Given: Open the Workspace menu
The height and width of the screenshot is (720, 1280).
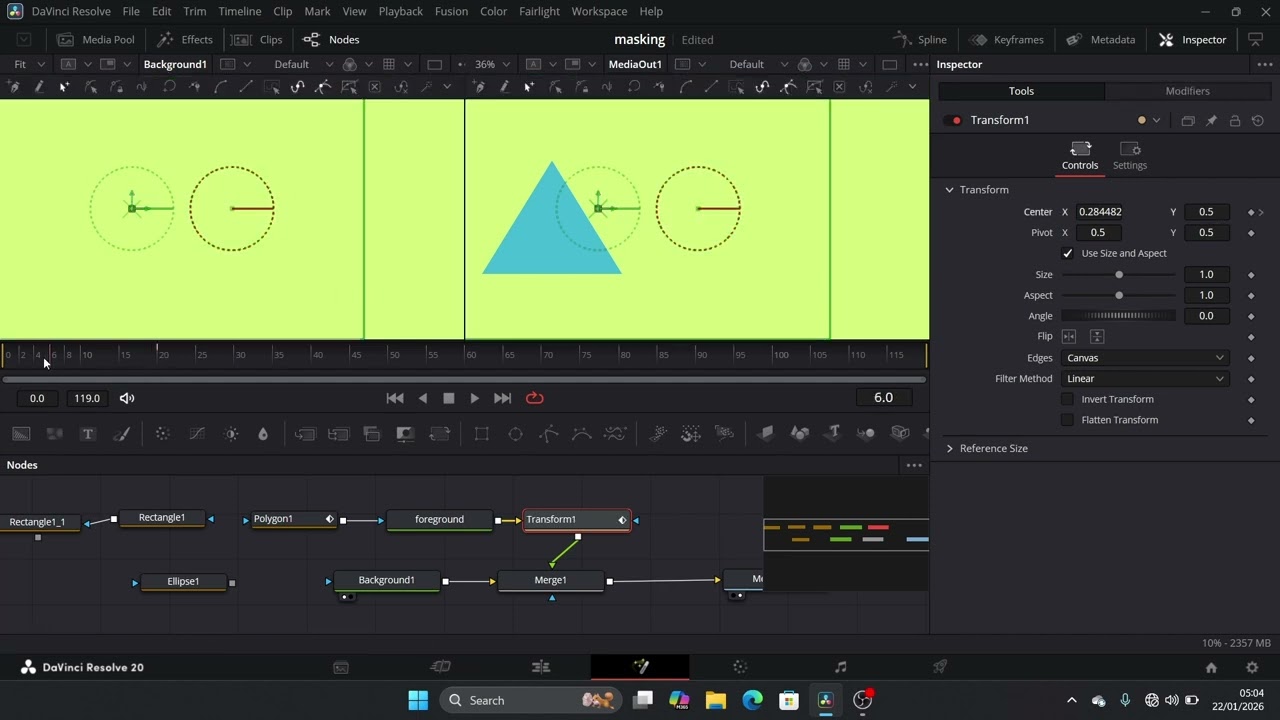Looking at the screenshot, I should tap(599, 11).
